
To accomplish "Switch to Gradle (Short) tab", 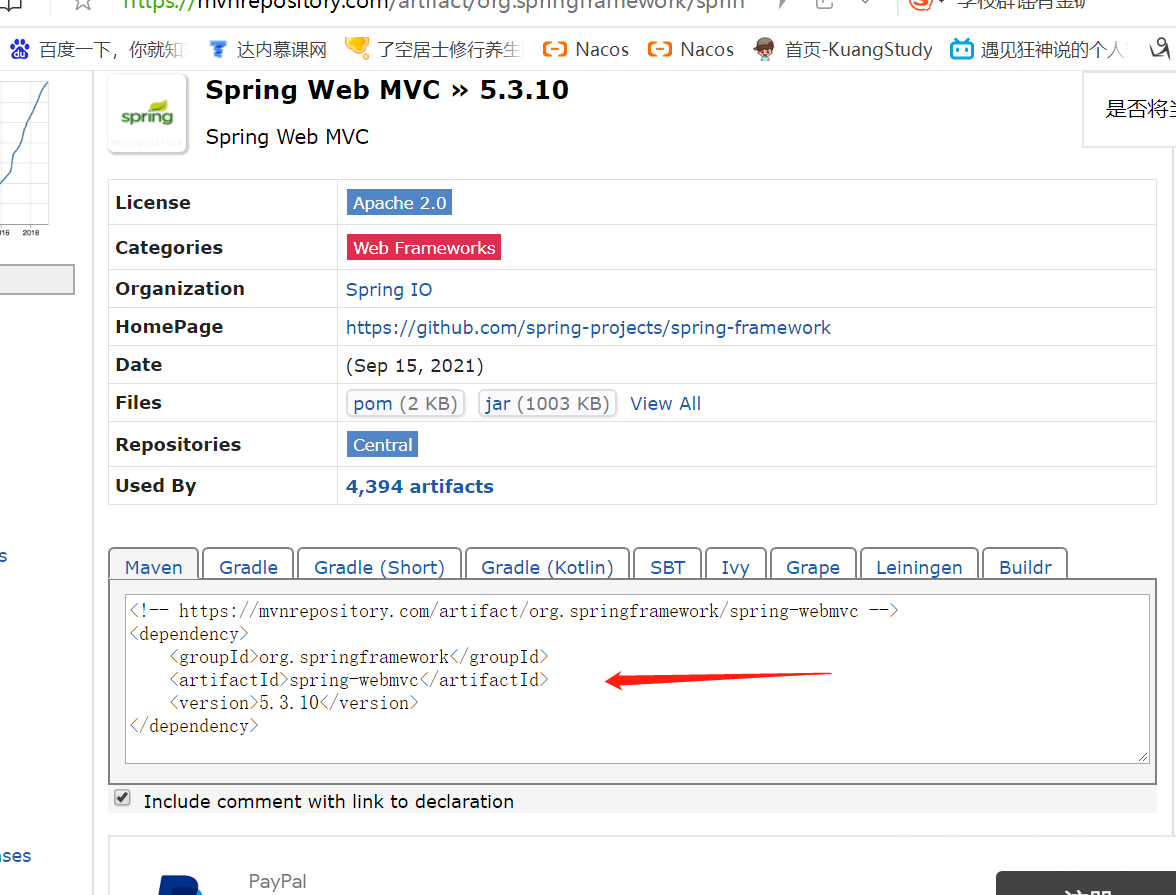I will click(380, 567).
